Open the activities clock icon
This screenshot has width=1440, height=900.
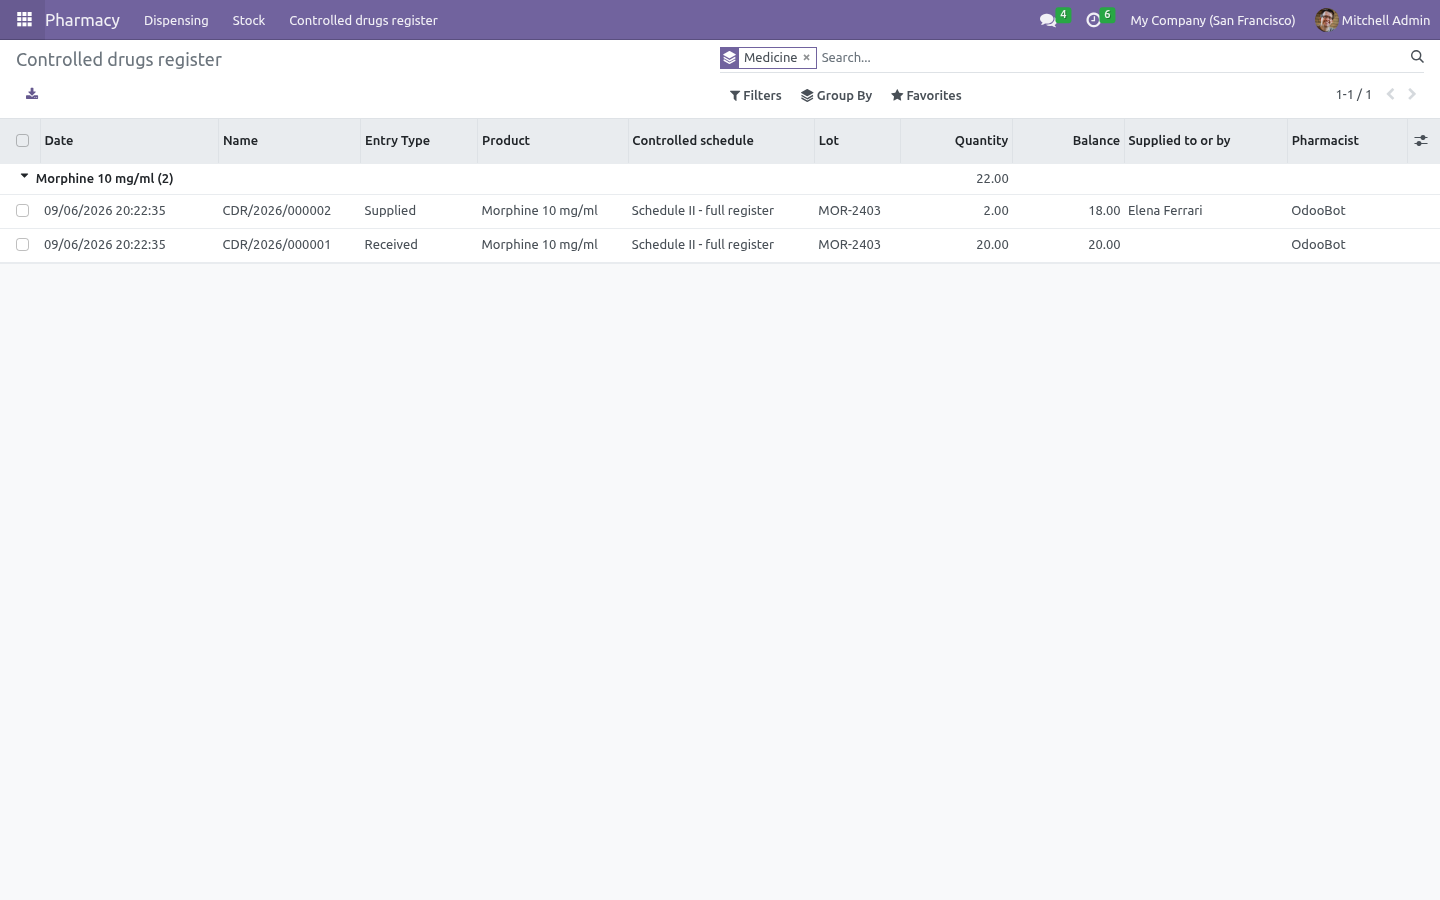click(1093, 20)
